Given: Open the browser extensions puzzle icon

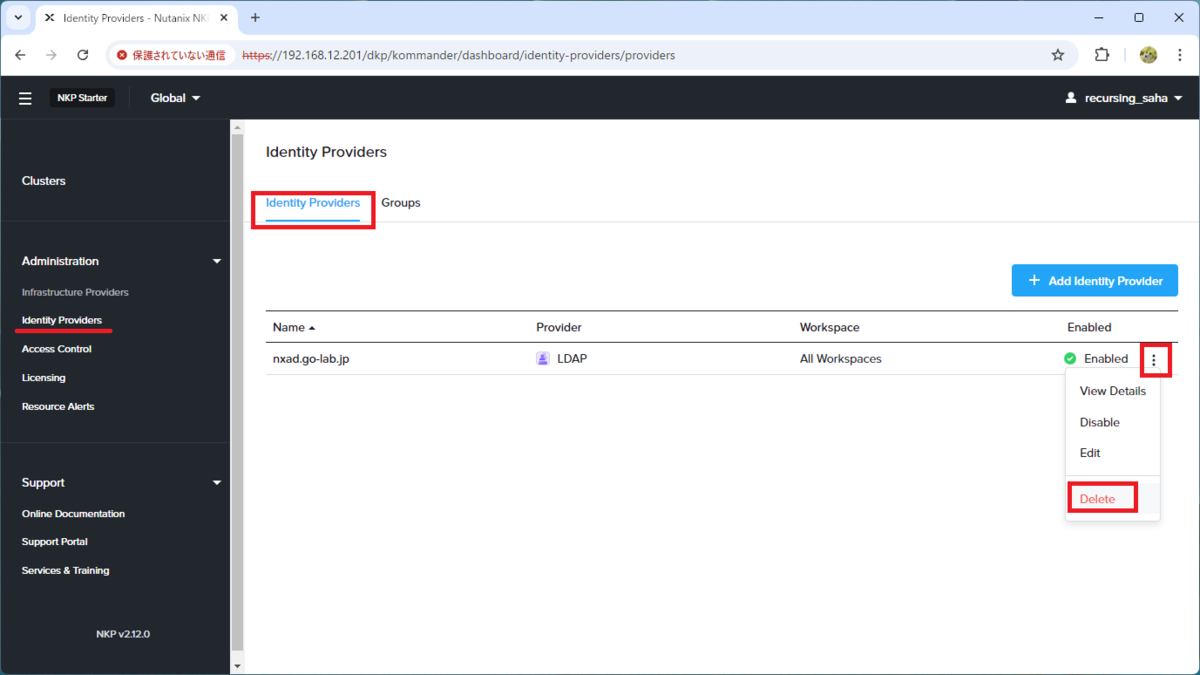Looking at the screenshot, I should coord(1102,55).
